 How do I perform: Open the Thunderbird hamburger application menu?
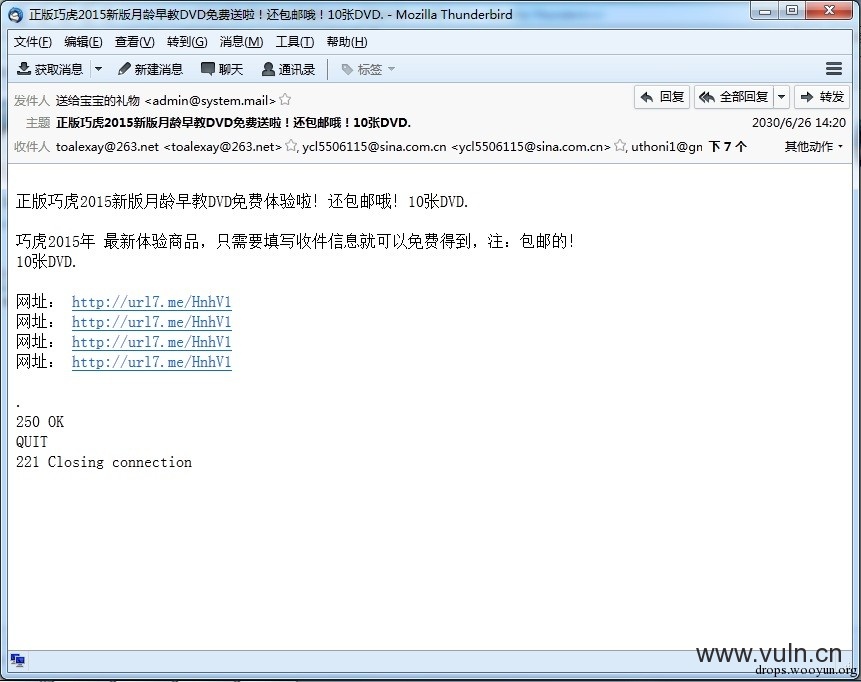tap(834, 69)
